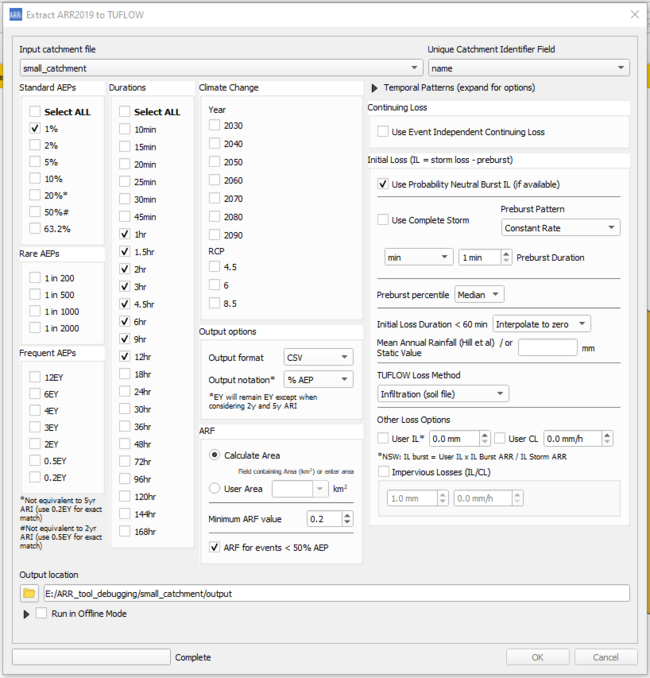The image size is (650, 678).
Task: Uncheck the 12hr duration checkbox
Action: 125,355
